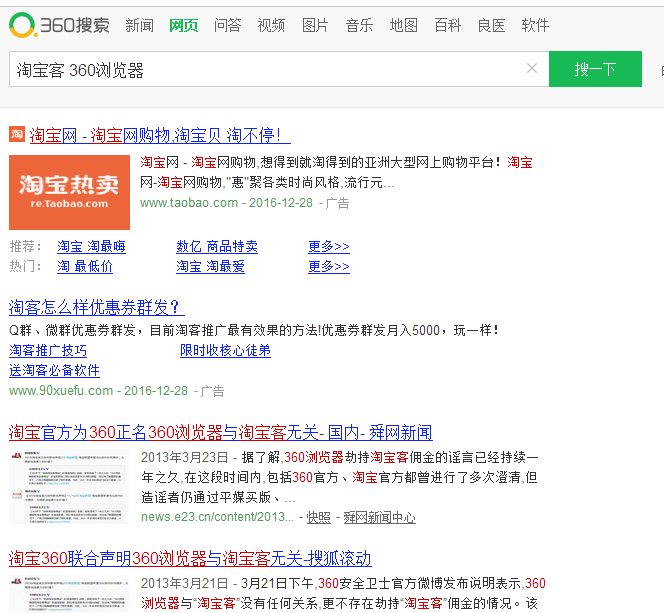Click the www.90xuefu.com URL text
The height and width of the screenshot is (613, 664).
click(x=61, y=390)
